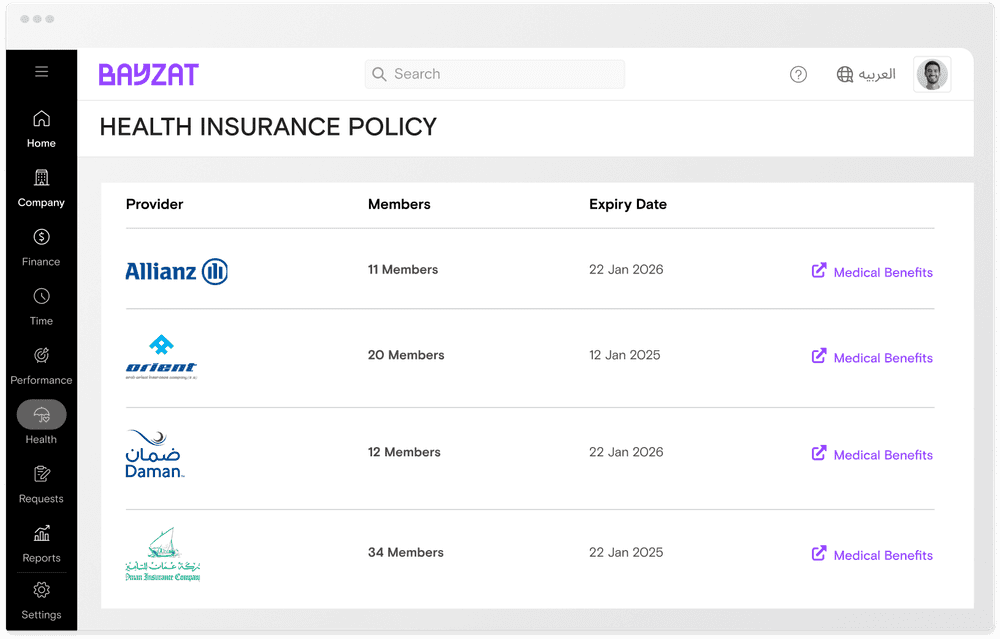Open the Company section icon
This screenshot has height=639, width=1000.
pyautogui.click(x=41, y=178)
